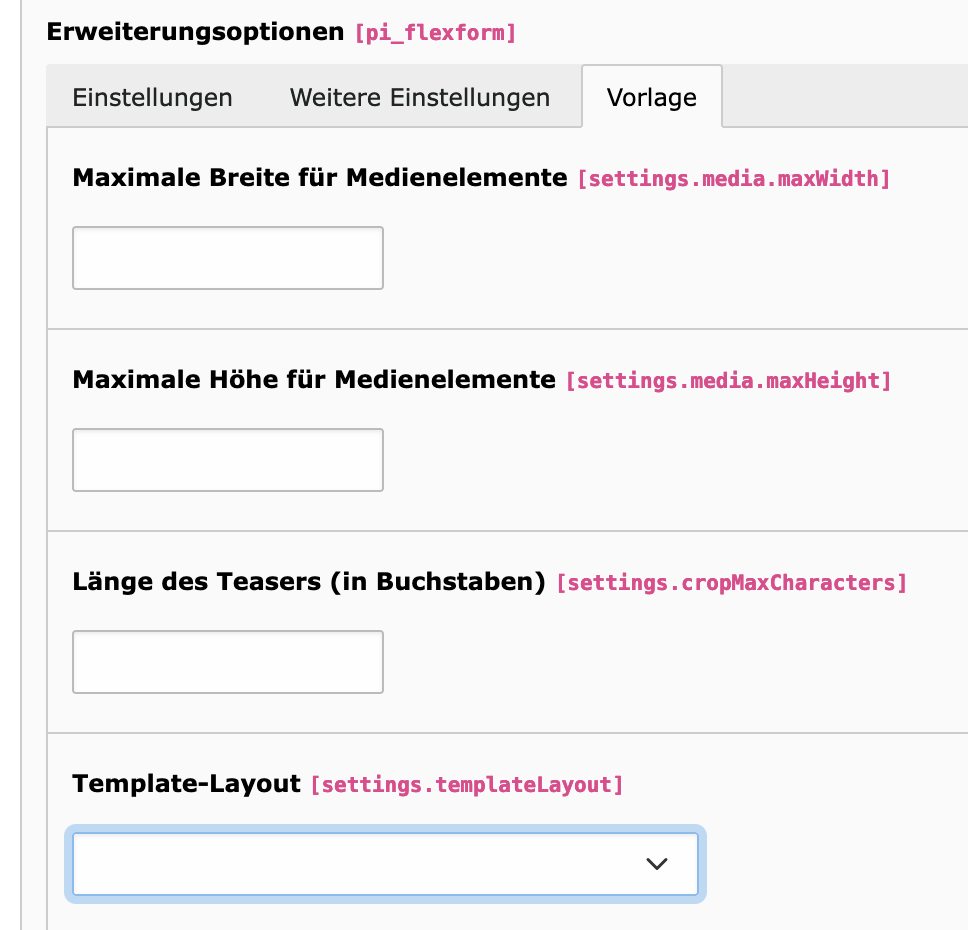
Task: Click the [settings.media.maxWidth] field tag
Action: click(733, 179)
